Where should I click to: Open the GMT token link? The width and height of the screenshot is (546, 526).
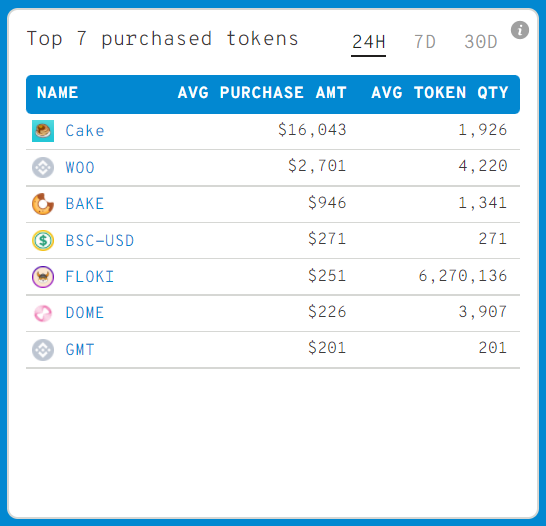(x=80, y=350)
